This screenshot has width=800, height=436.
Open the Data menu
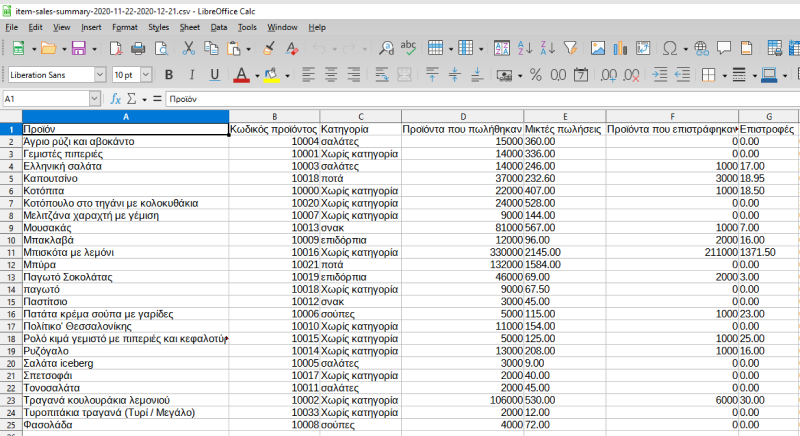(218, 27)
